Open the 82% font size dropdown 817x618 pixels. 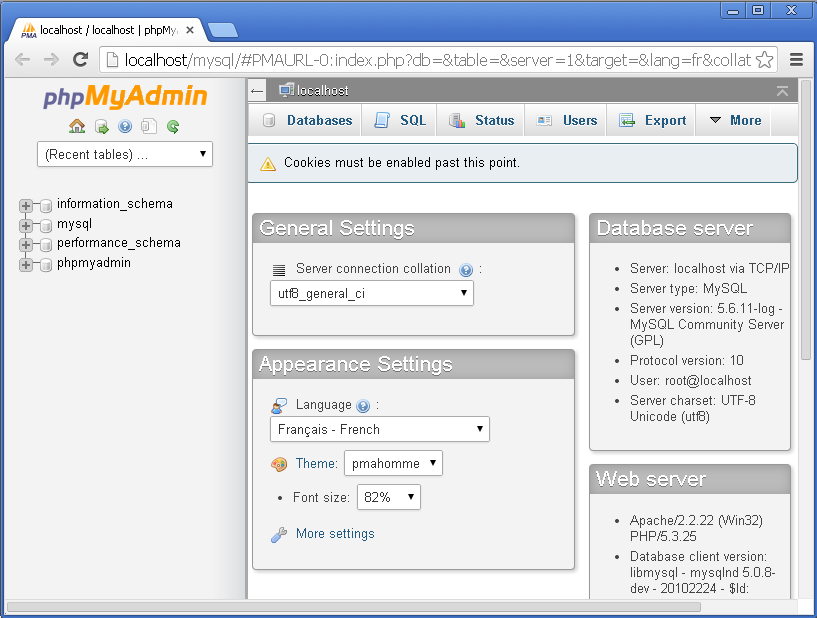(x=389, y=497)
